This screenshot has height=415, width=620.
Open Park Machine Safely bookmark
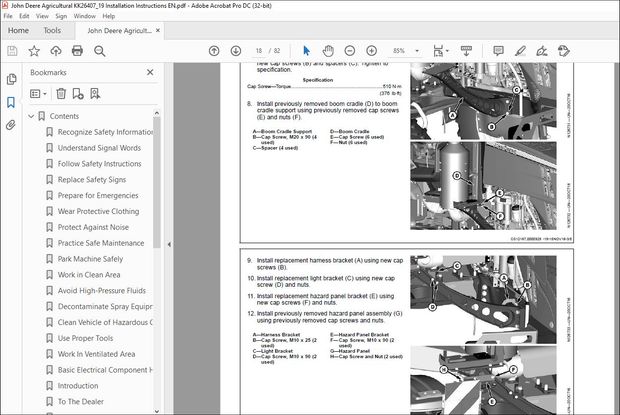tap(91, 259)
